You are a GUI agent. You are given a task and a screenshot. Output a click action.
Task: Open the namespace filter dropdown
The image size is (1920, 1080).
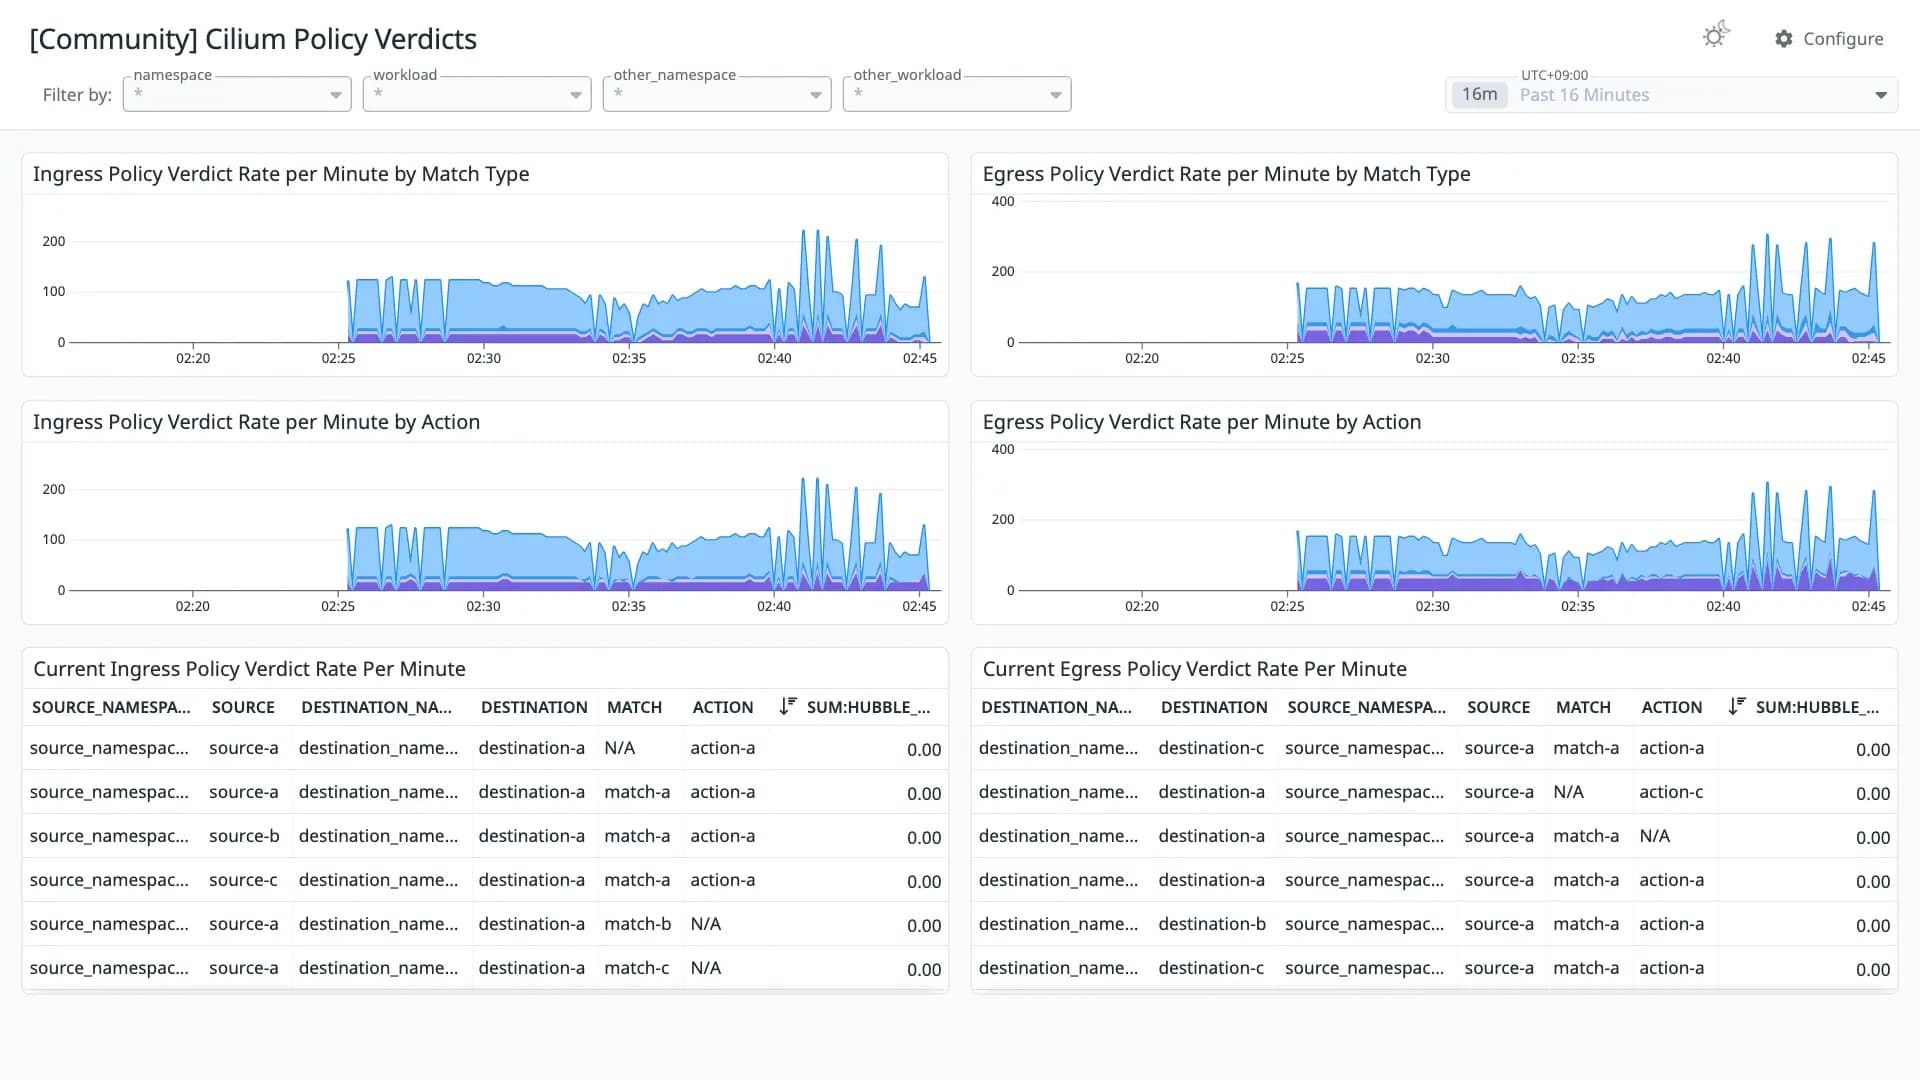(237, 94)
